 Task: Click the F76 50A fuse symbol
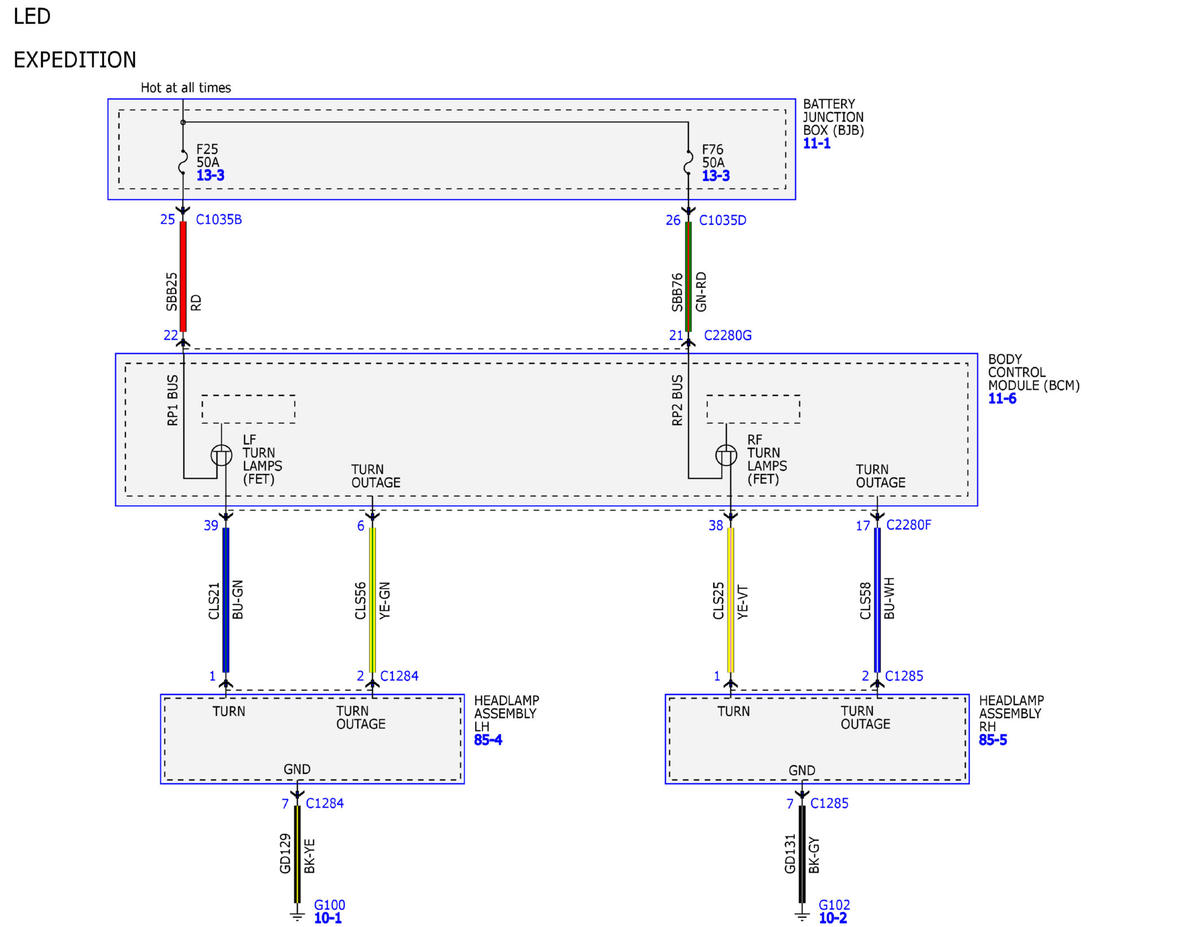[688, 159]
